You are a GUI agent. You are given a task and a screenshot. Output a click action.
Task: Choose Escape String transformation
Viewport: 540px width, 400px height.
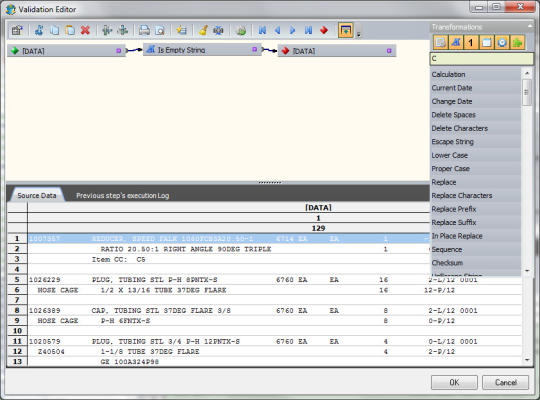pyautogui.click(x=475, y=142)
